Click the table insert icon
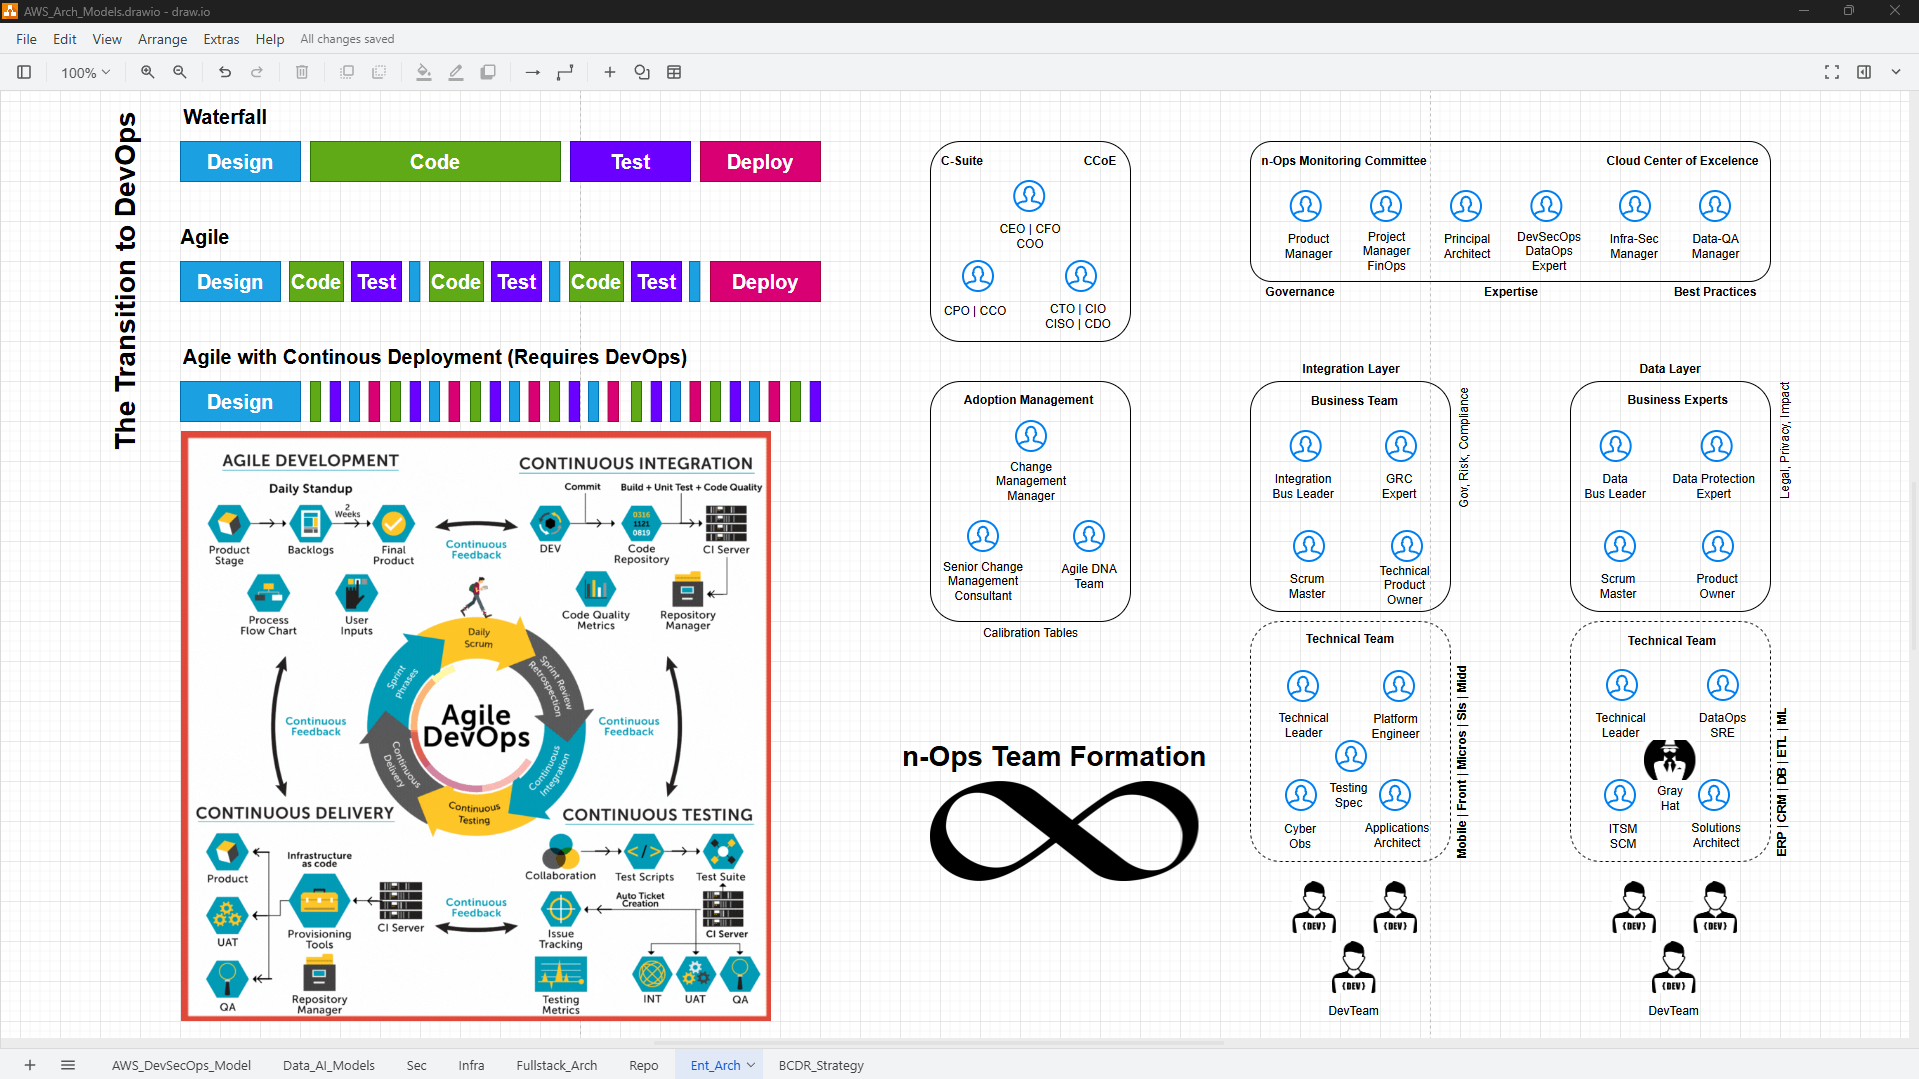 pyautogui.click(x=674, y=72)
